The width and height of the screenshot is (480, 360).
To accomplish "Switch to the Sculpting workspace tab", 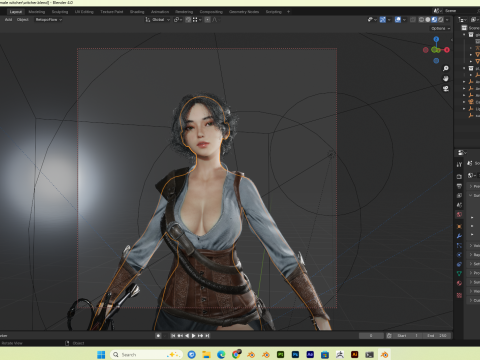I will click(60, 12).
